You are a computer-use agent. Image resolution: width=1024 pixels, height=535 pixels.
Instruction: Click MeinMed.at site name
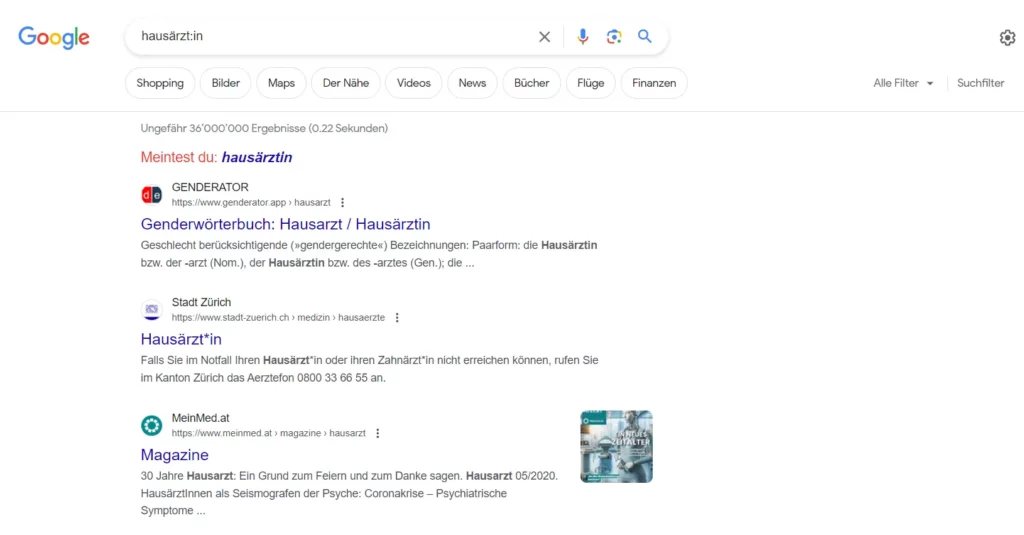[x=200, y=418]
